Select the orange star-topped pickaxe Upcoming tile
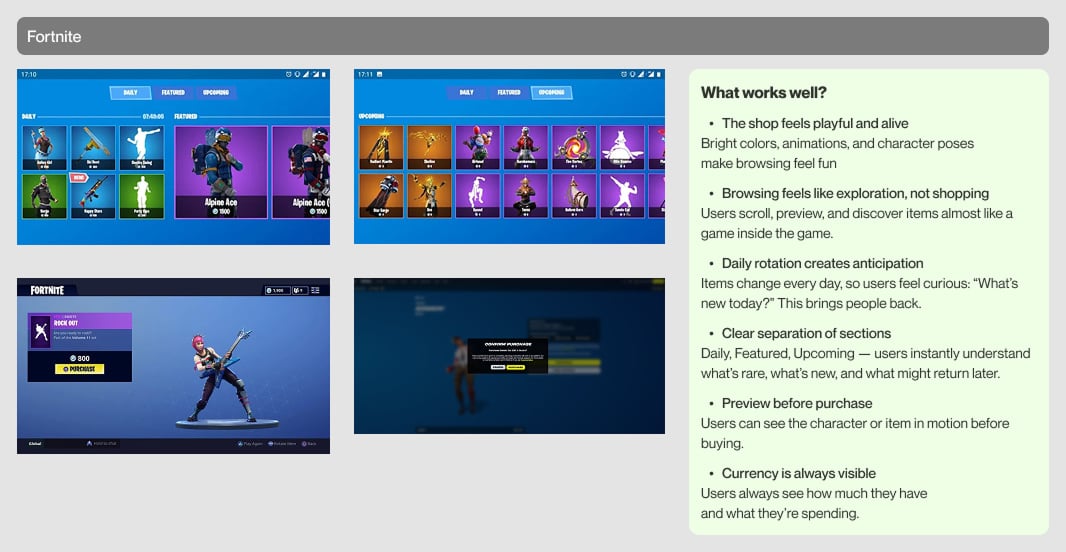This screenshot has height=552, width=1066. [x=381, y=148]
